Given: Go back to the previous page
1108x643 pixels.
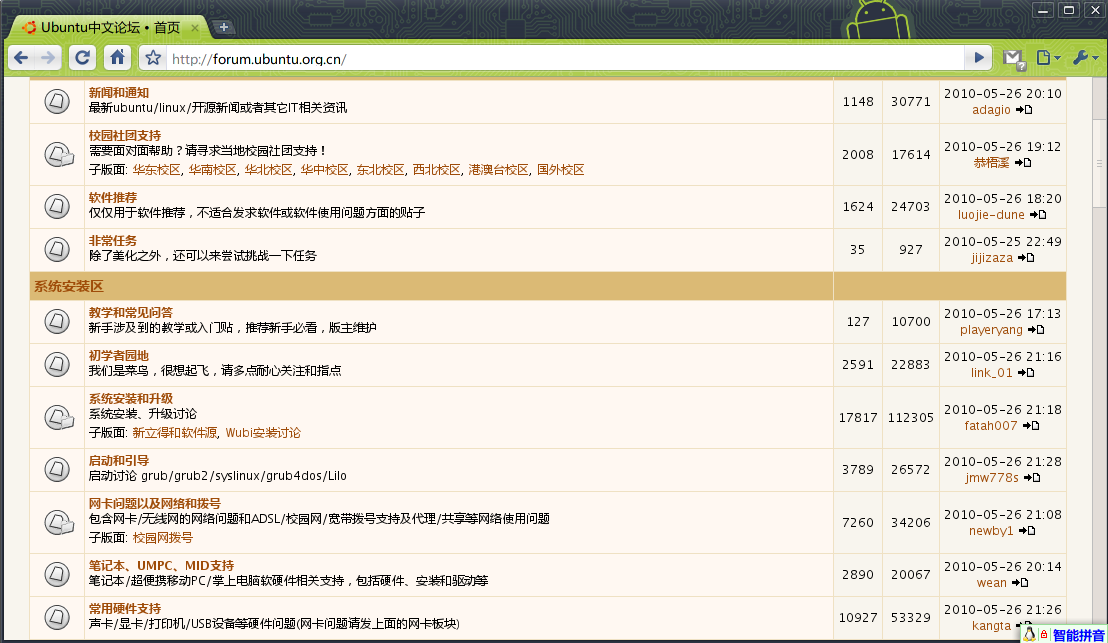Looking at the screenshot, I should [21, 58].
